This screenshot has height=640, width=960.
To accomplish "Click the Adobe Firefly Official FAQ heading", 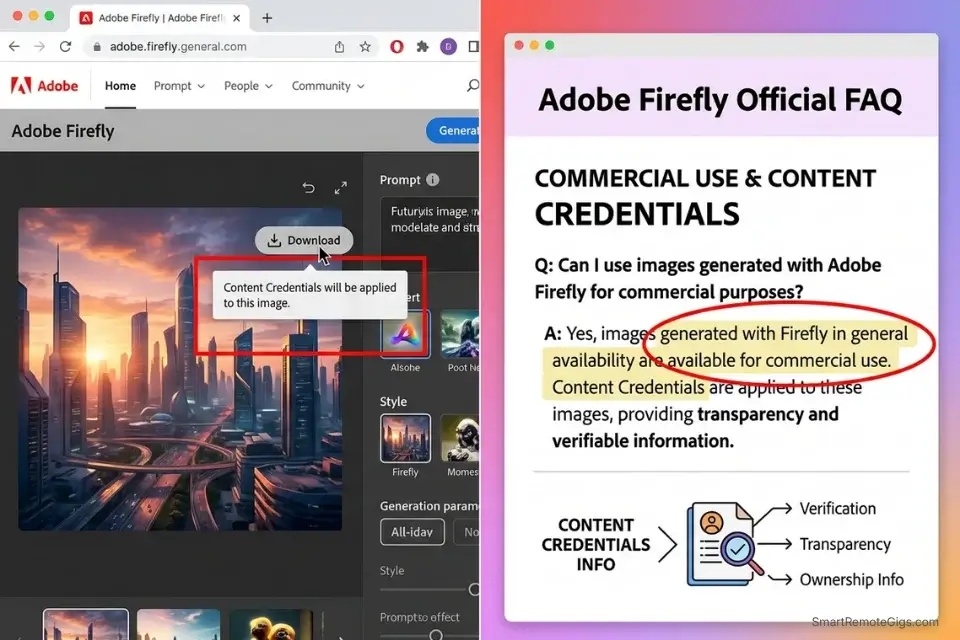I will [x=719, y=100].
